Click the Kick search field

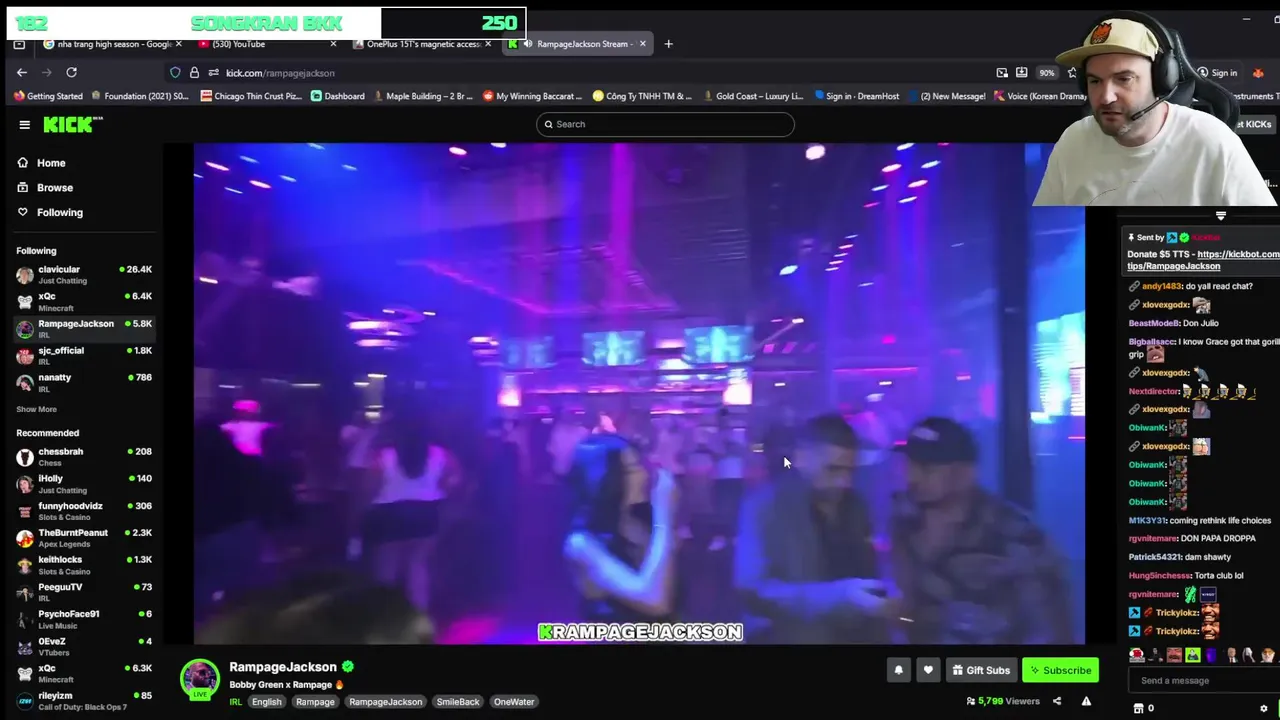pyautogui.click(x=665, y=124)
